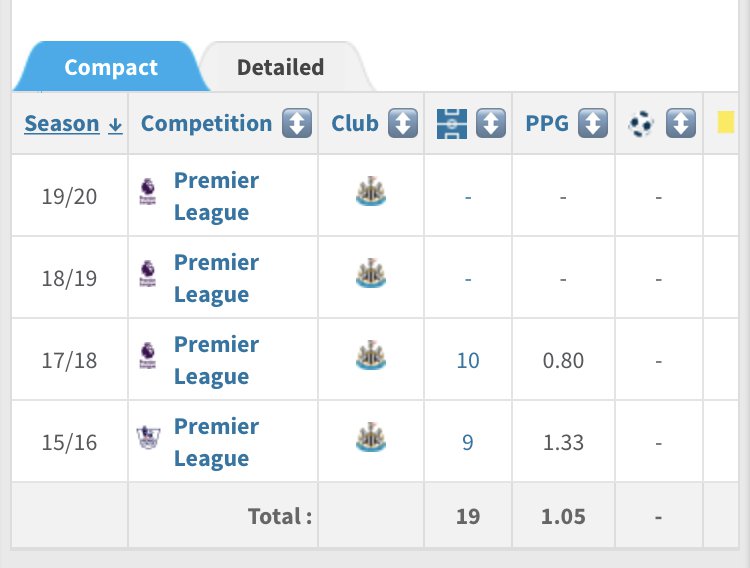Screen dimensions: 750x568
Task: Sort by goals column arrows
Action: [681, 124]
